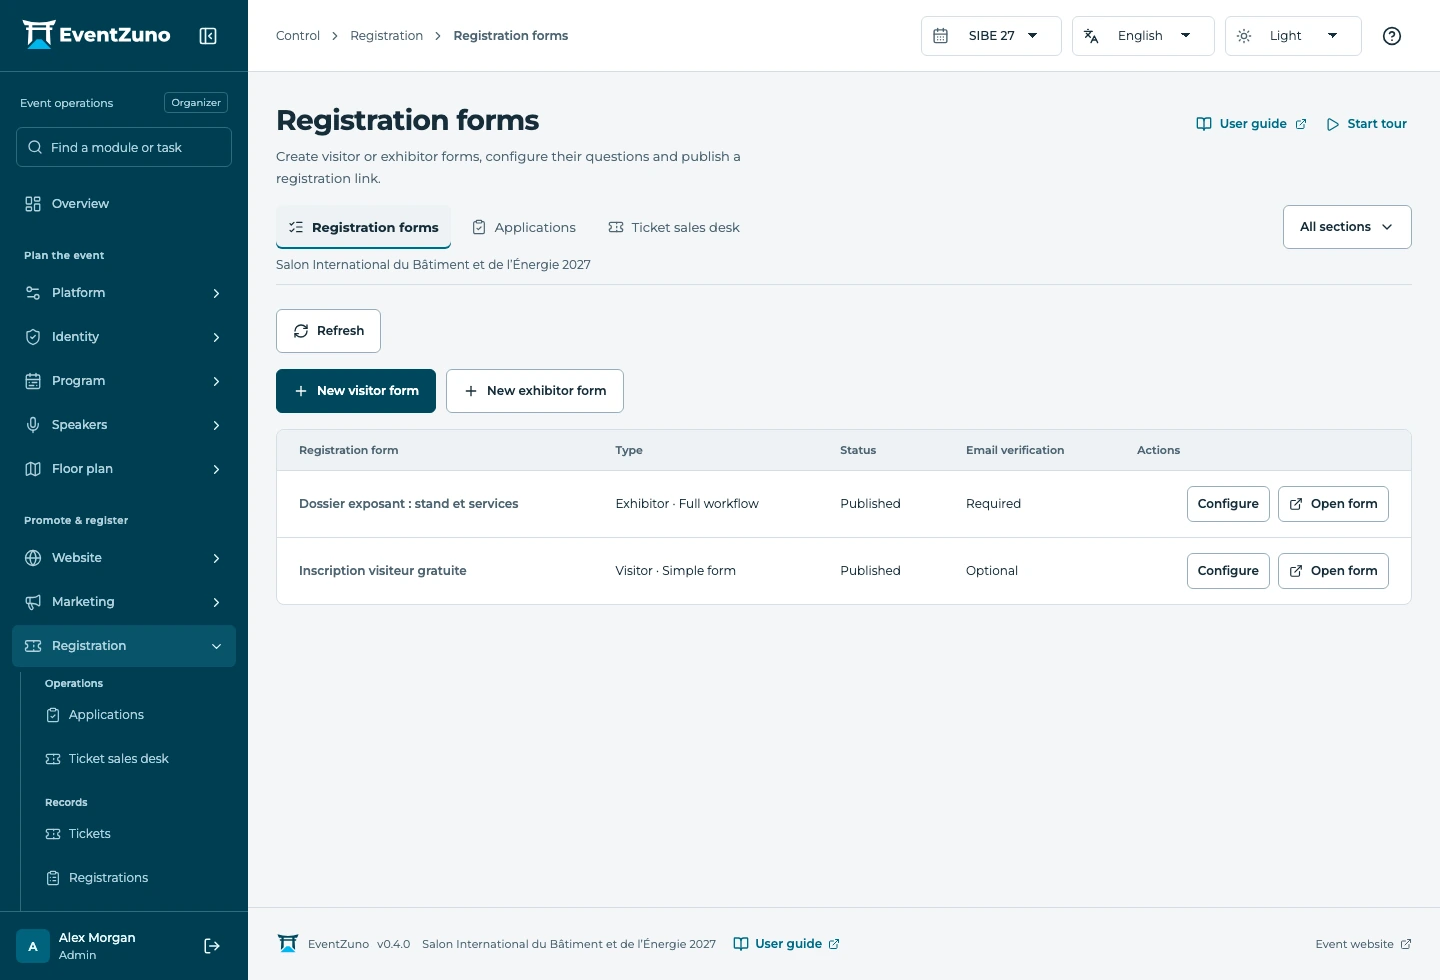Click the Refresh button
Viewport: 1440px width, 980px height.
328,331
